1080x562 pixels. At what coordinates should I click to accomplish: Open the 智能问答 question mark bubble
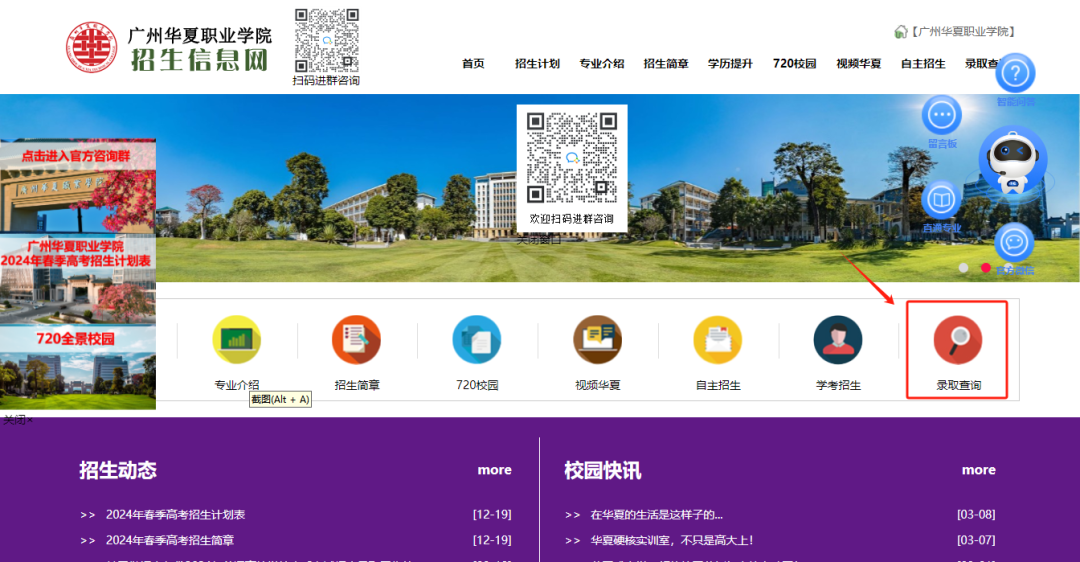point(1015,74)
